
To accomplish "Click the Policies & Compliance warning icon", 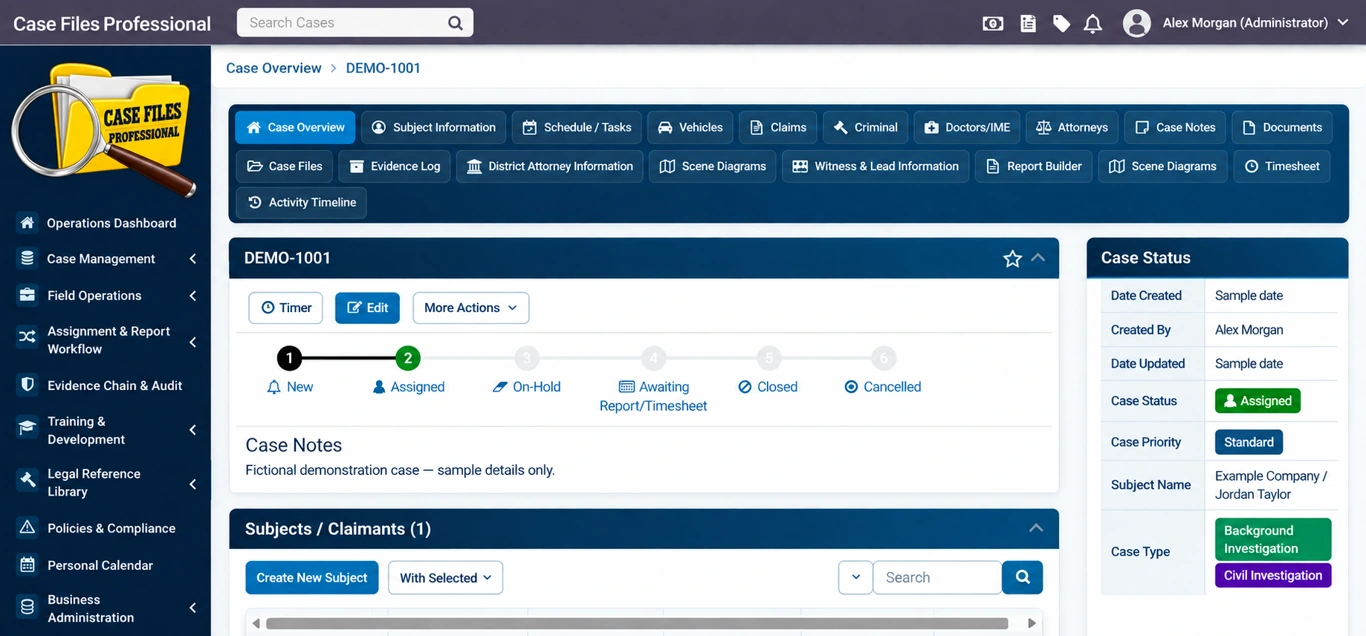I will (28, 528).
